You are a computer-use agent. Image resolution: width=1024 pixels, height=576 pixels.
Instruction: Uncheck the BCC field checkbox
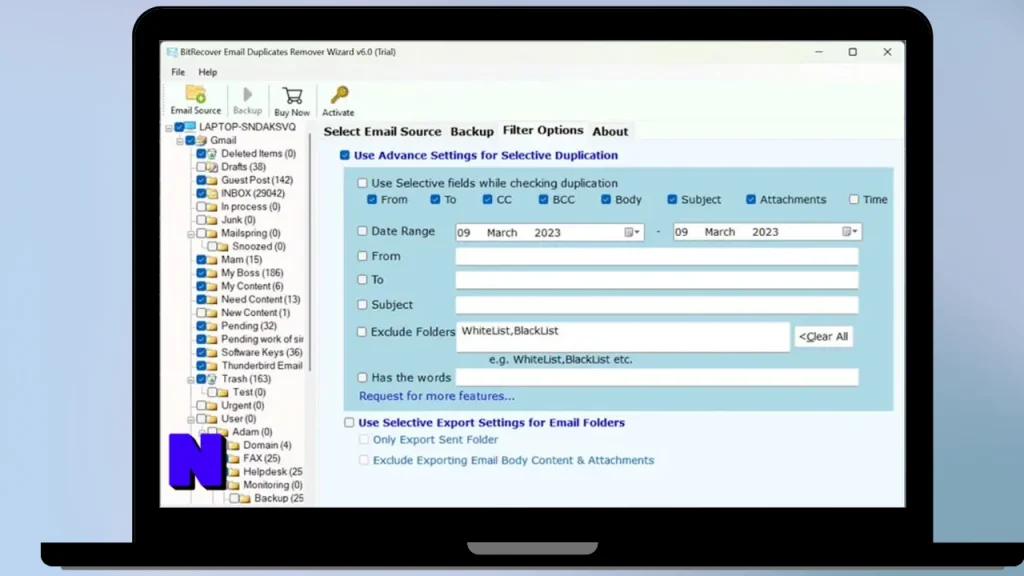pos(543,199)
